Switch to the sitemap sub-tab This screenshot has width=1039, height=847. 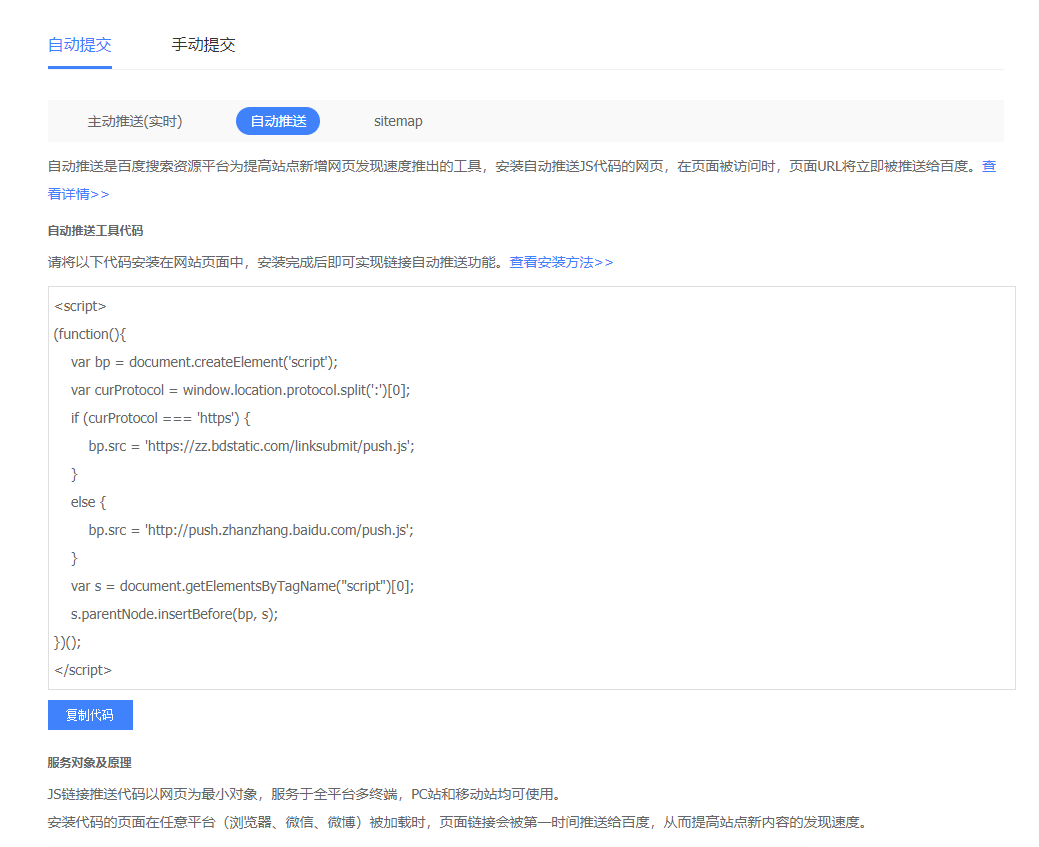(x=398, y=121)
